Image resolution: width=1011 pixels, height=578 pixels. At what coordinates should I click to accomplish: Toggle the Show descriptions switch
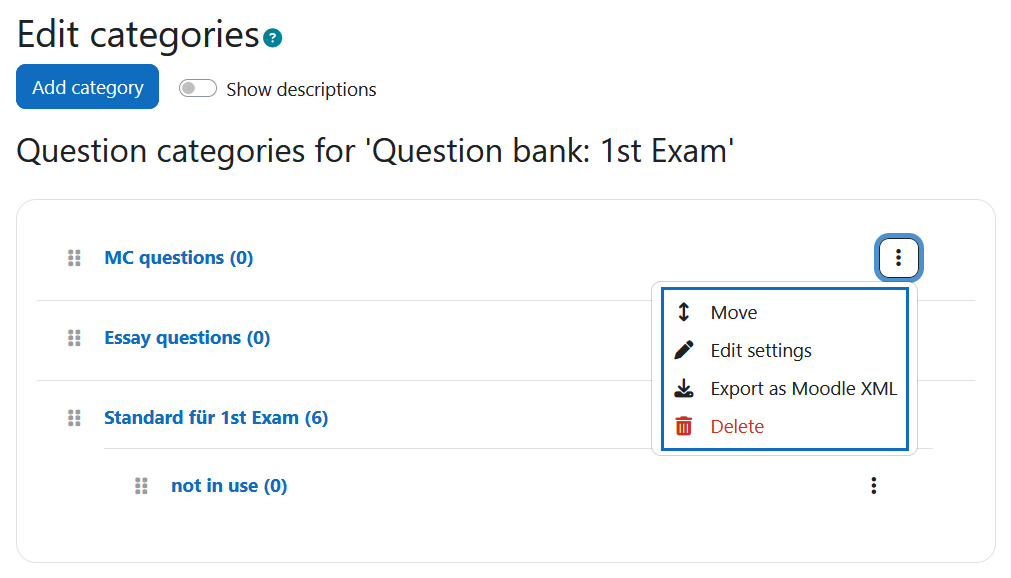pyautogui.click(x=197, y=88)
